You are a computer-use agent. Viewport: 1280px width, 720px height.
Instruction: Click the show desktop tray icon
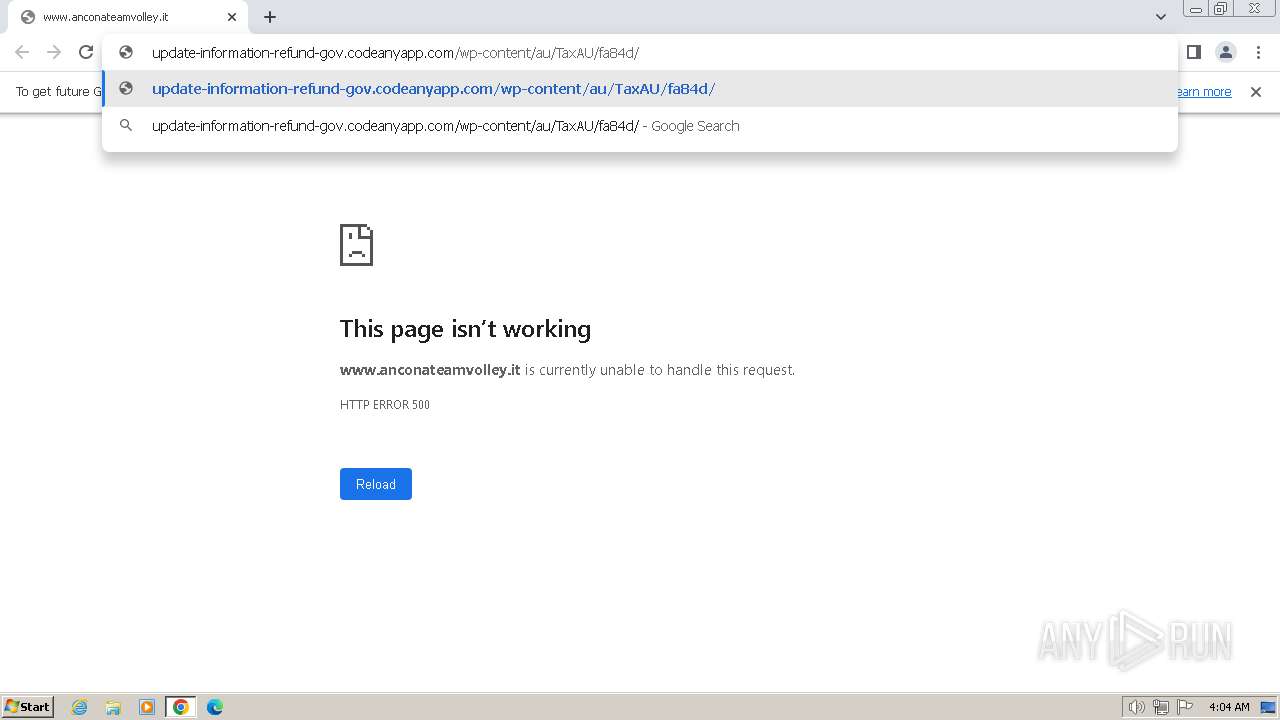(x=1267, y=707)
